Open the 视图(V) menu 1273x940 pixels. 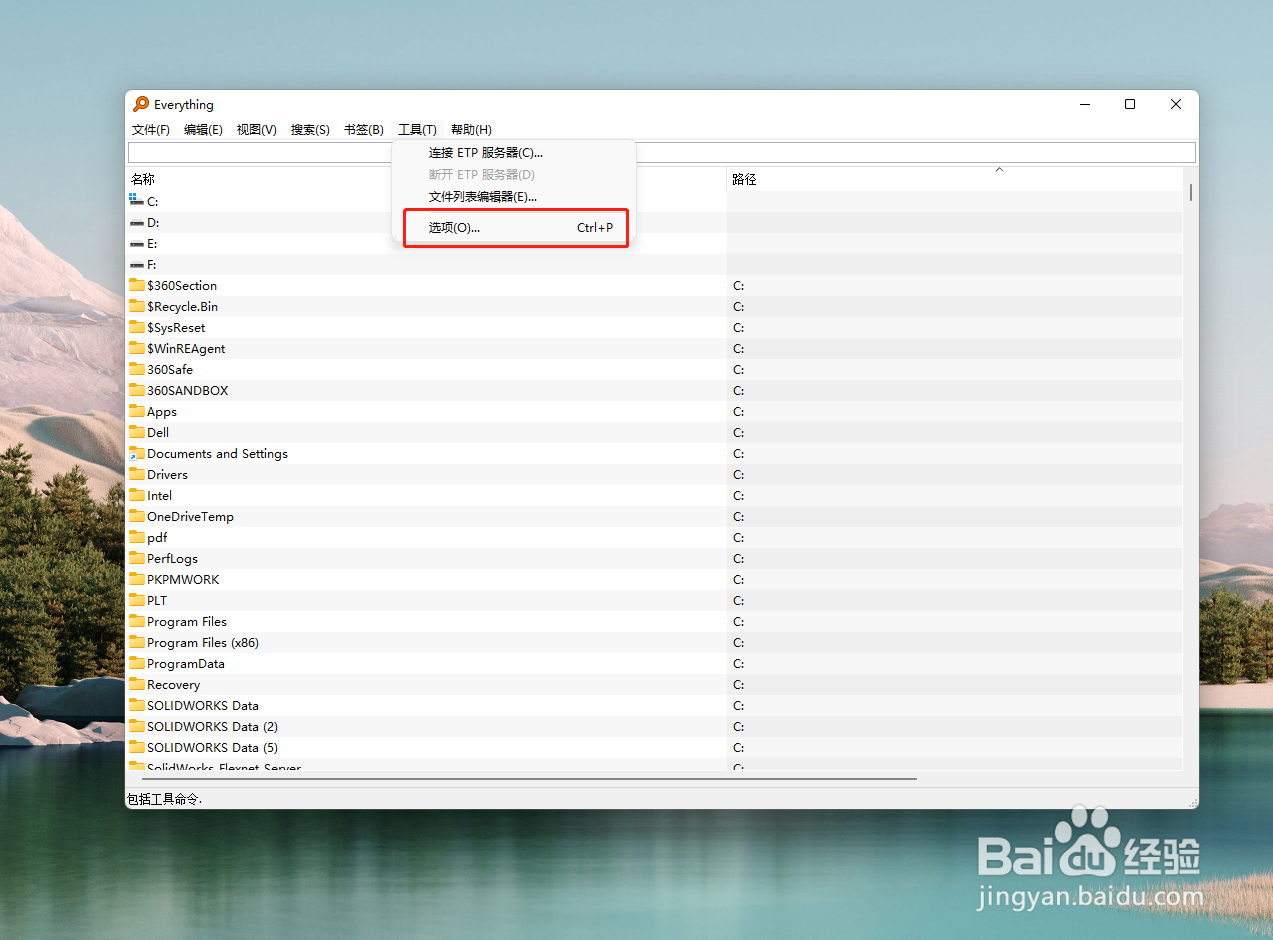click(x=256, y=130)
